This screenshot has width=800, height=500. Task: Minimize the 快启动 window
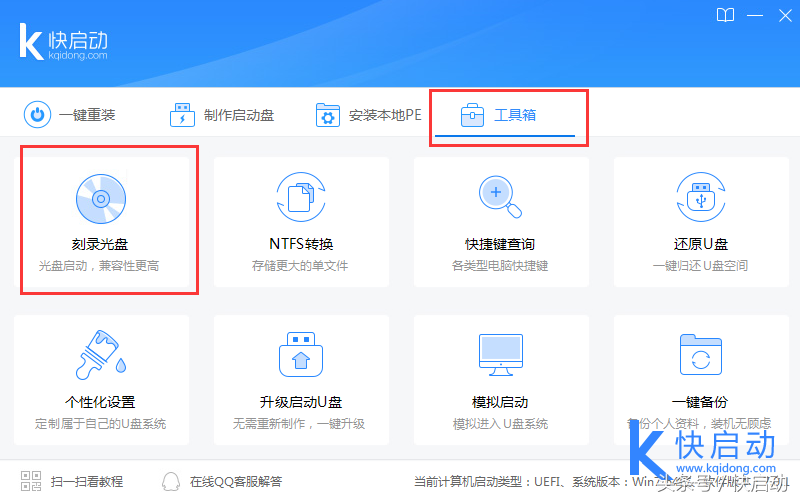755,16
